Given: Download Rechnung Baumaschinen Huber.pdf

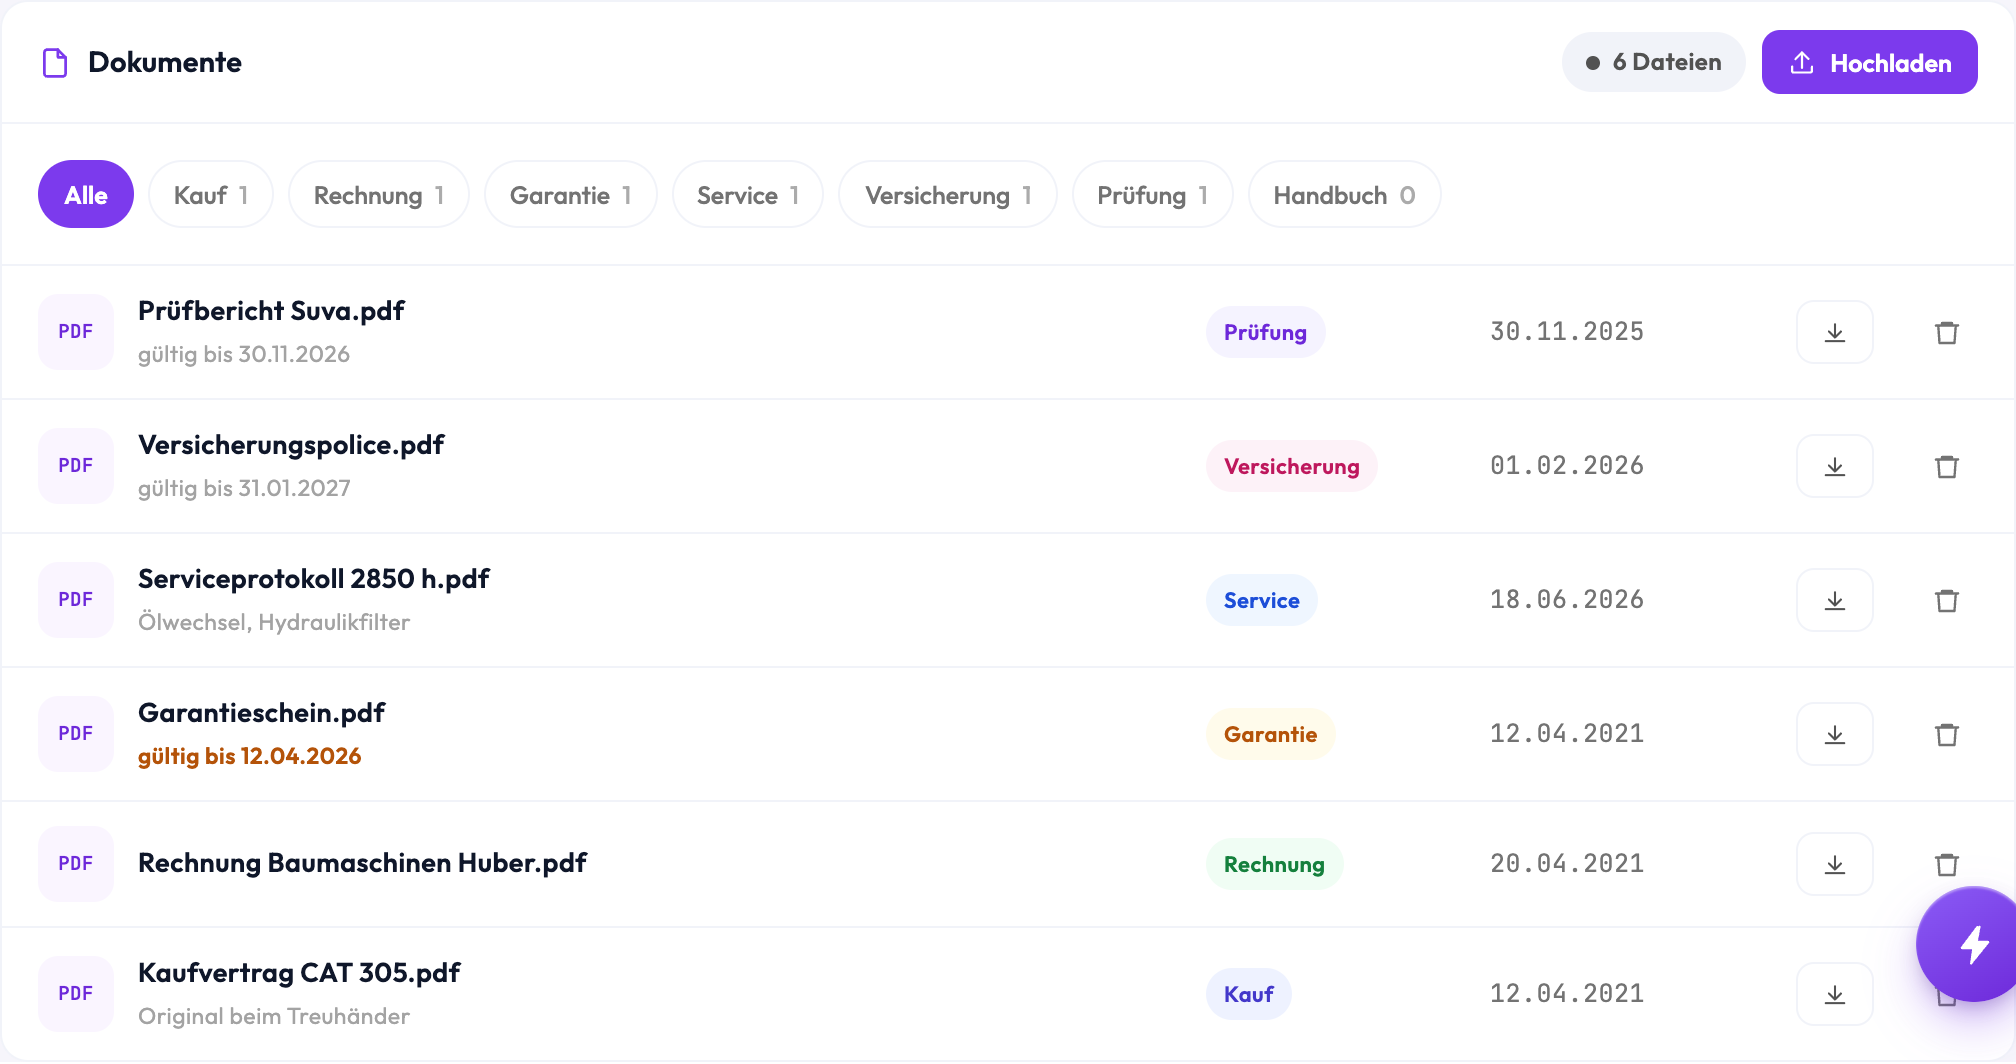Looking at the screenshot, I should (x=1834, y=864).
